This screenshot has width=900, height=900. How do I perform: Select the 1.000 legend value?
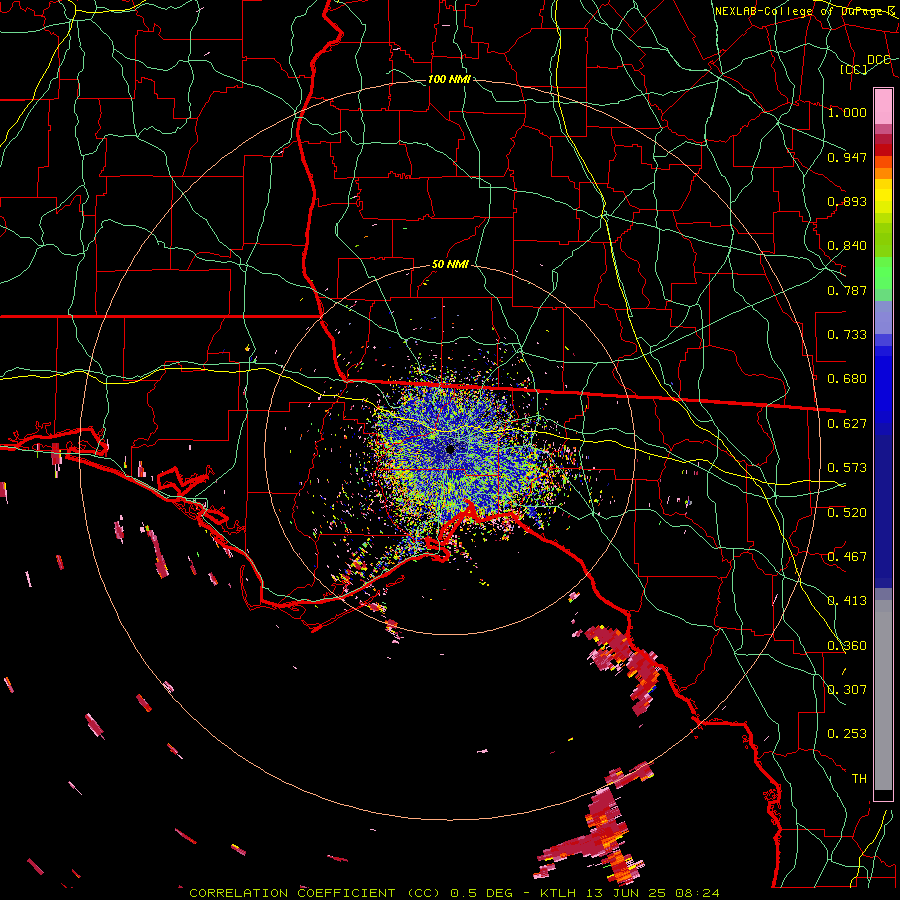[847, 112]
